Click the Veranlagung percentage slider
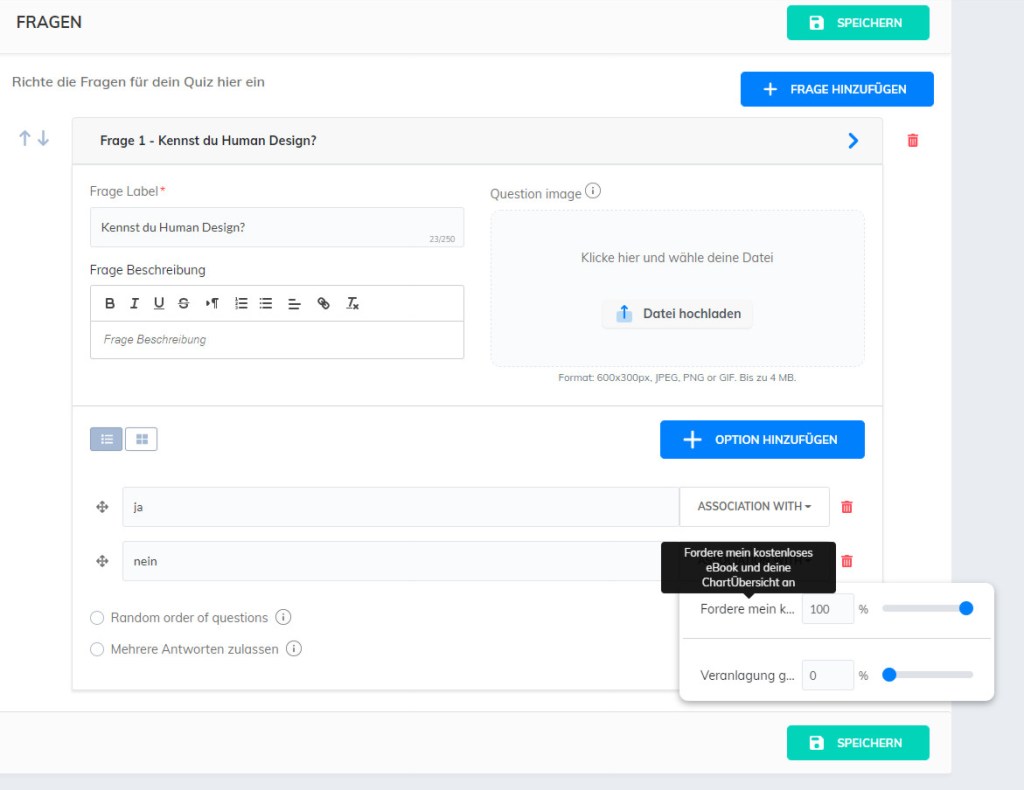 pos(927,675)
